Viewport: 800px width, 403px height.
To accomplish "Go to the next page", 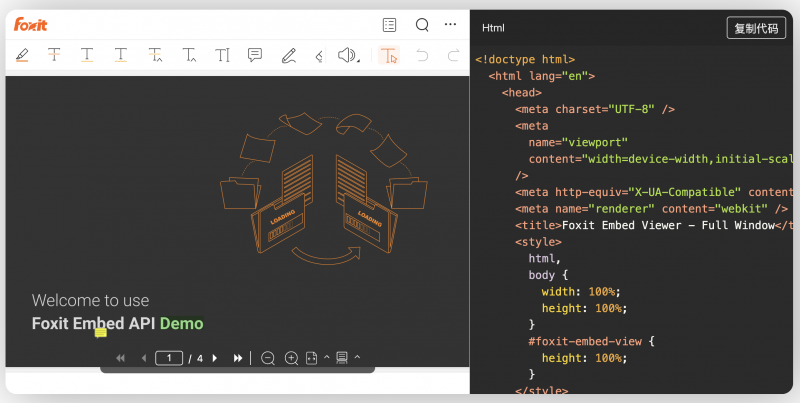I will coord(215,358).
